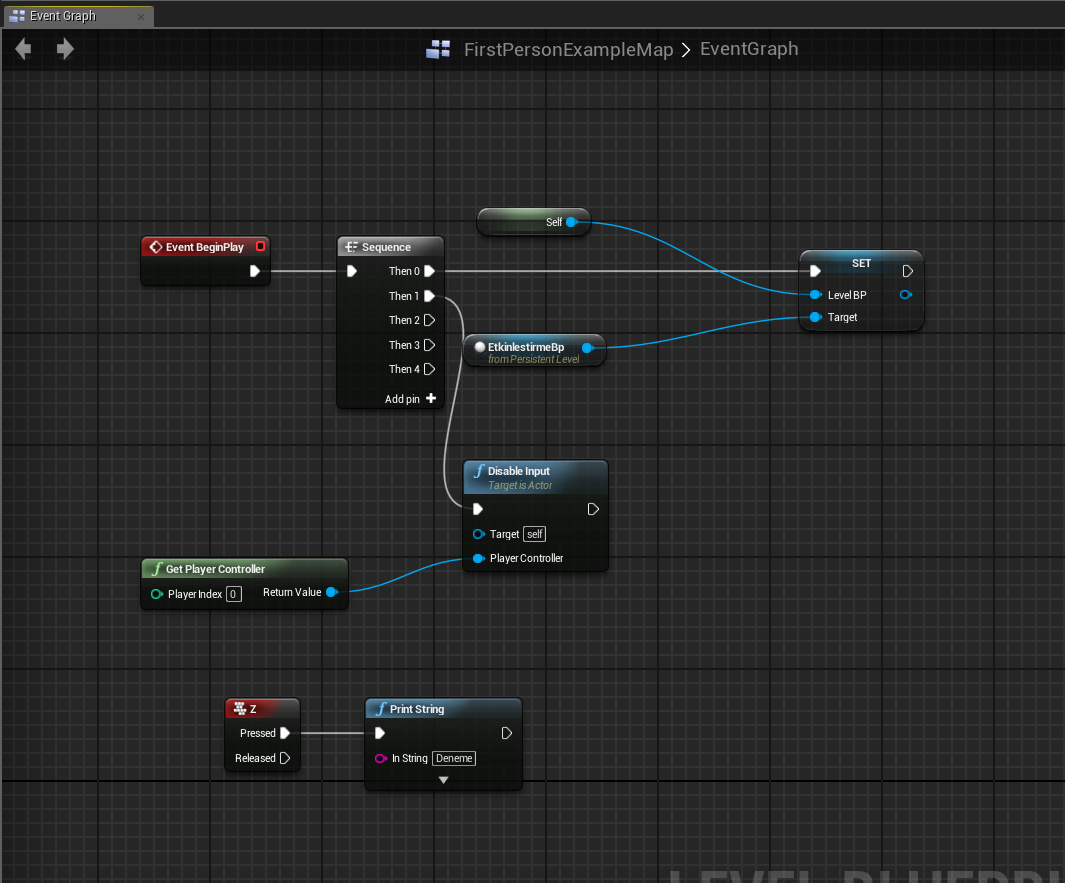This screenshot has width=1065, height=883.
Task: Click Disable Input's input execution pin
Action: coord(478,509)
